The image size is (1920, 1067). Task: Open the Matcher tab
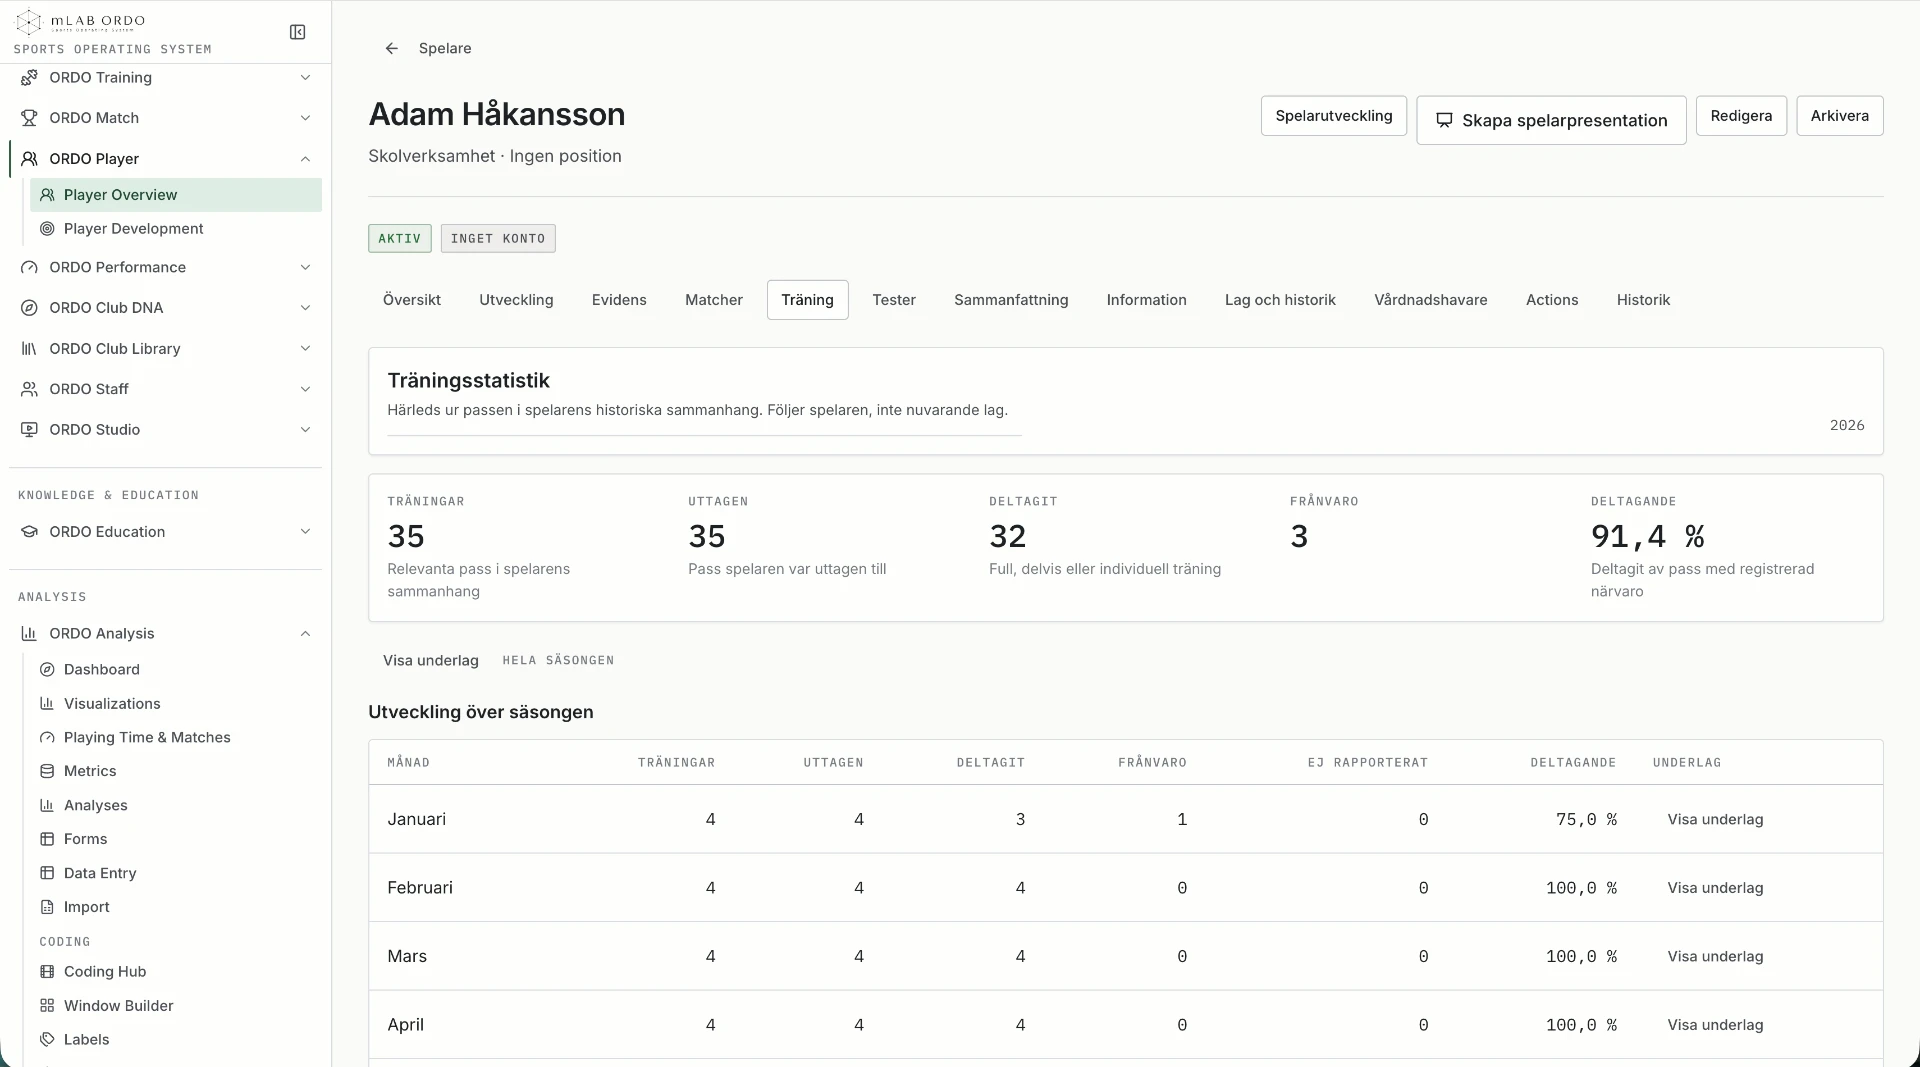tap(714, 300)
